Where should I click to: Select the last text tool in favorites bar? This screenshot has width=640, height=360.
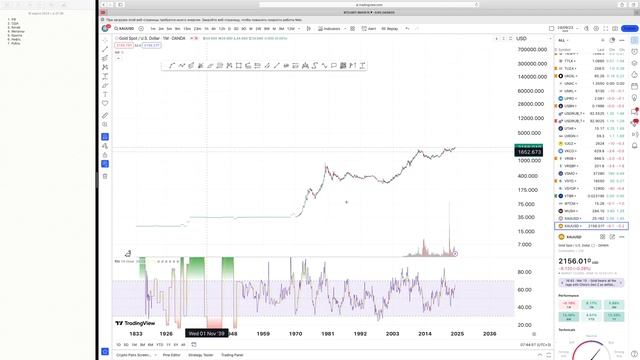[362, 66]
